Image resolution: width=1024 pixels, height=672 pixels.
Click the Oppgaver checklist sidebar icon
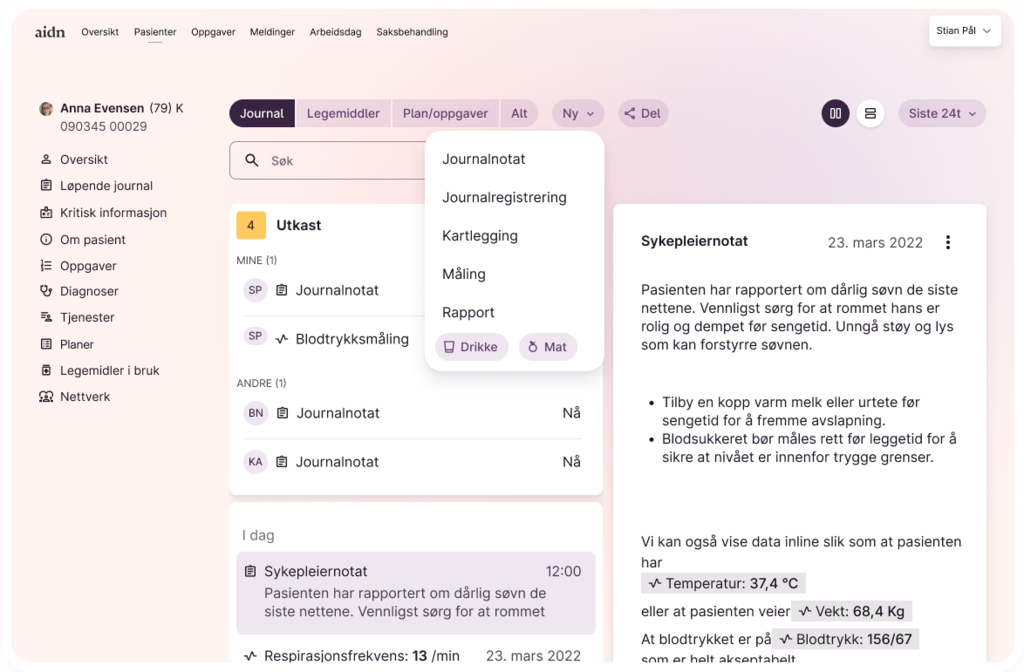(x=46, y=266)
